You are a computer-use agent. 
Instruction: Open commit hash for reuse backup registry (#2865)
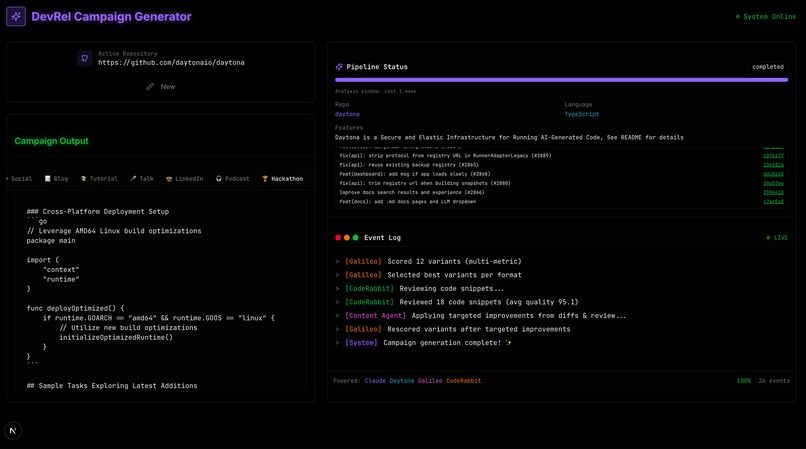(773, 165)
